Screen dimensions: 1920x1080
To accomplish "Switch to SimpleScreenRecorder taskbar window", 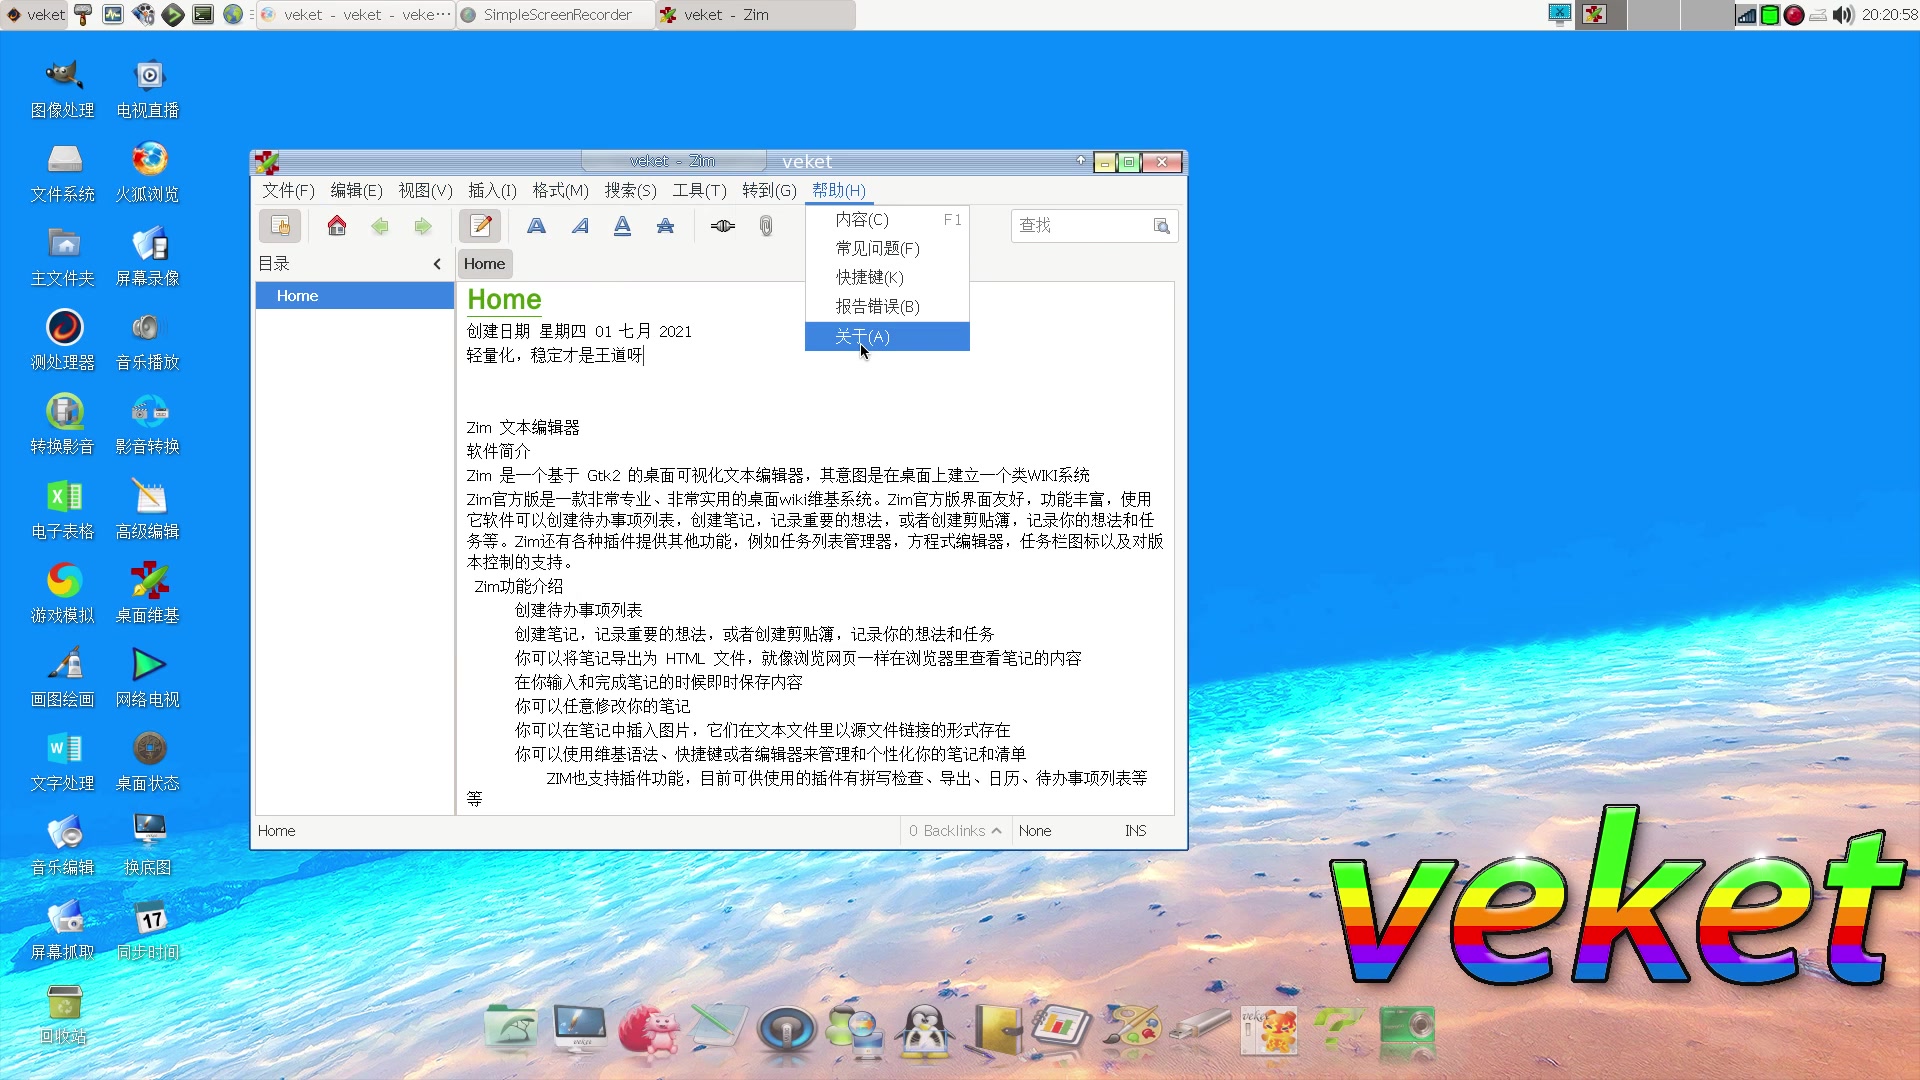I will pos(556,15).
